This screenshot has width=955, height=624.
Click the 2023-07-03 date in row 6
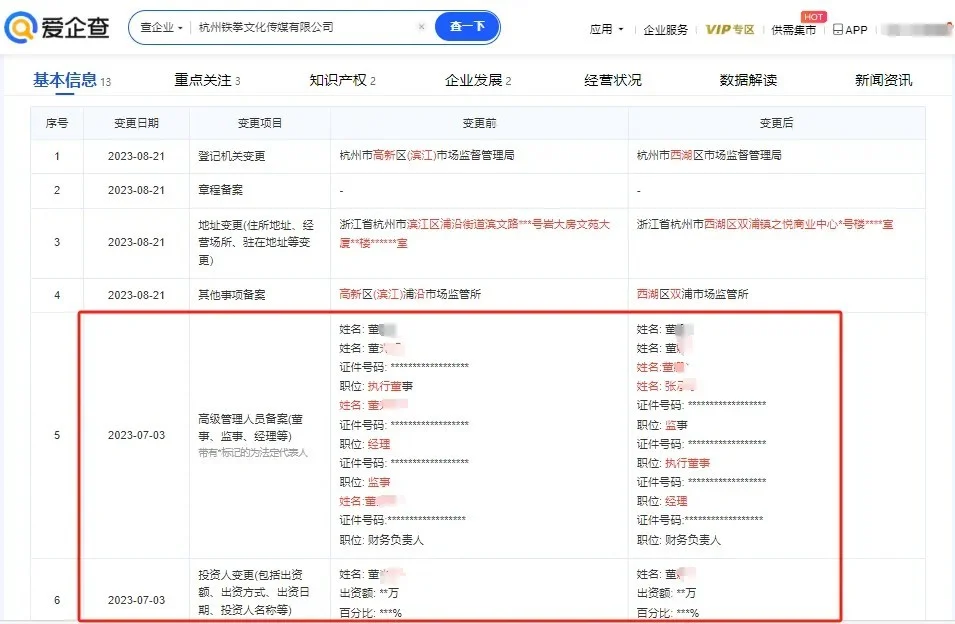coord(136,600)
